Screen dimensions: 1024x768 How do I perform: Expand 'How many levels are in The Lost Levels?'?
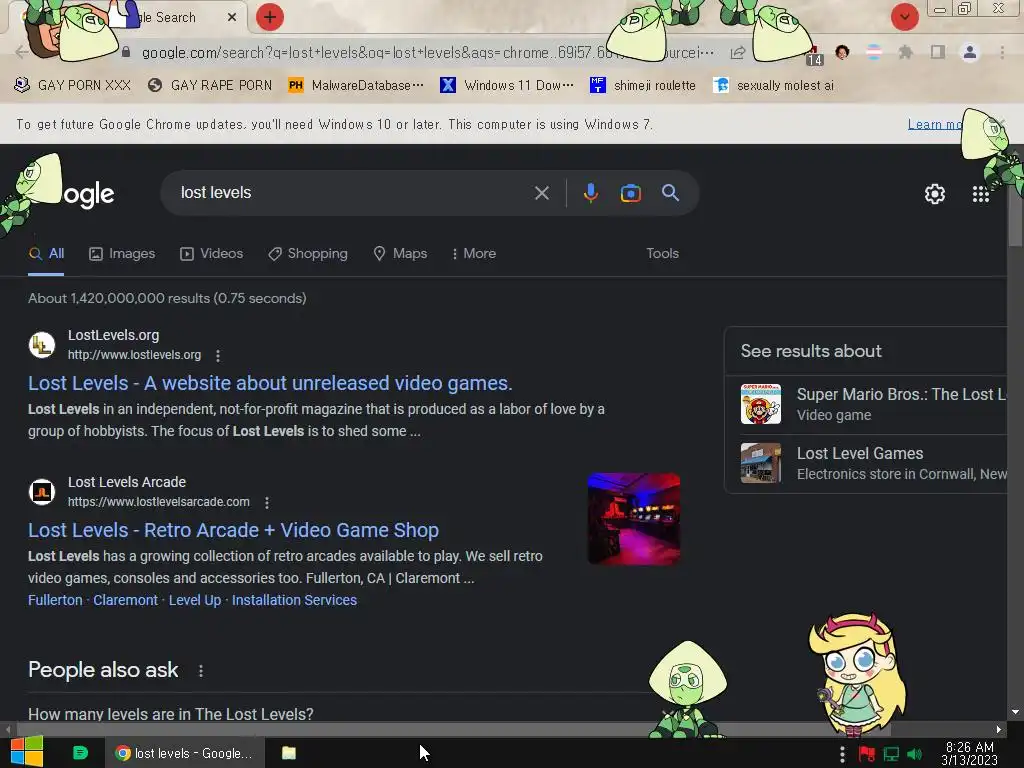pos(171,714)
